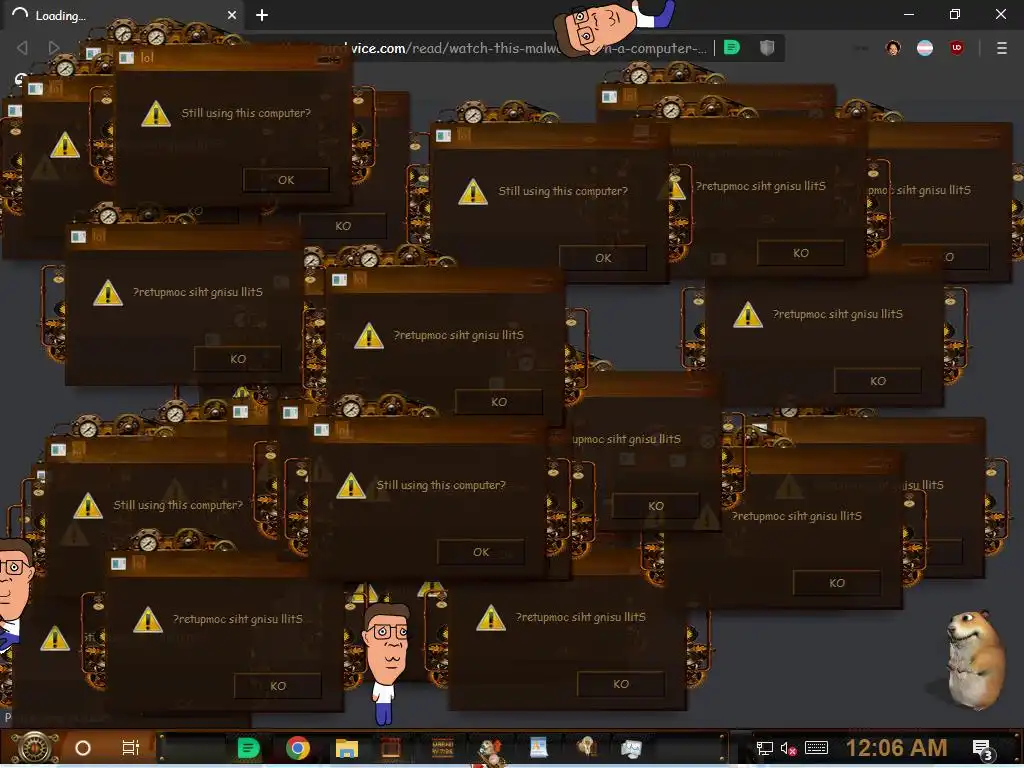Click the uBlock Origin extension icon
Image resolution: width=1024 pixels, height=768 pixels.
(957, 48)
